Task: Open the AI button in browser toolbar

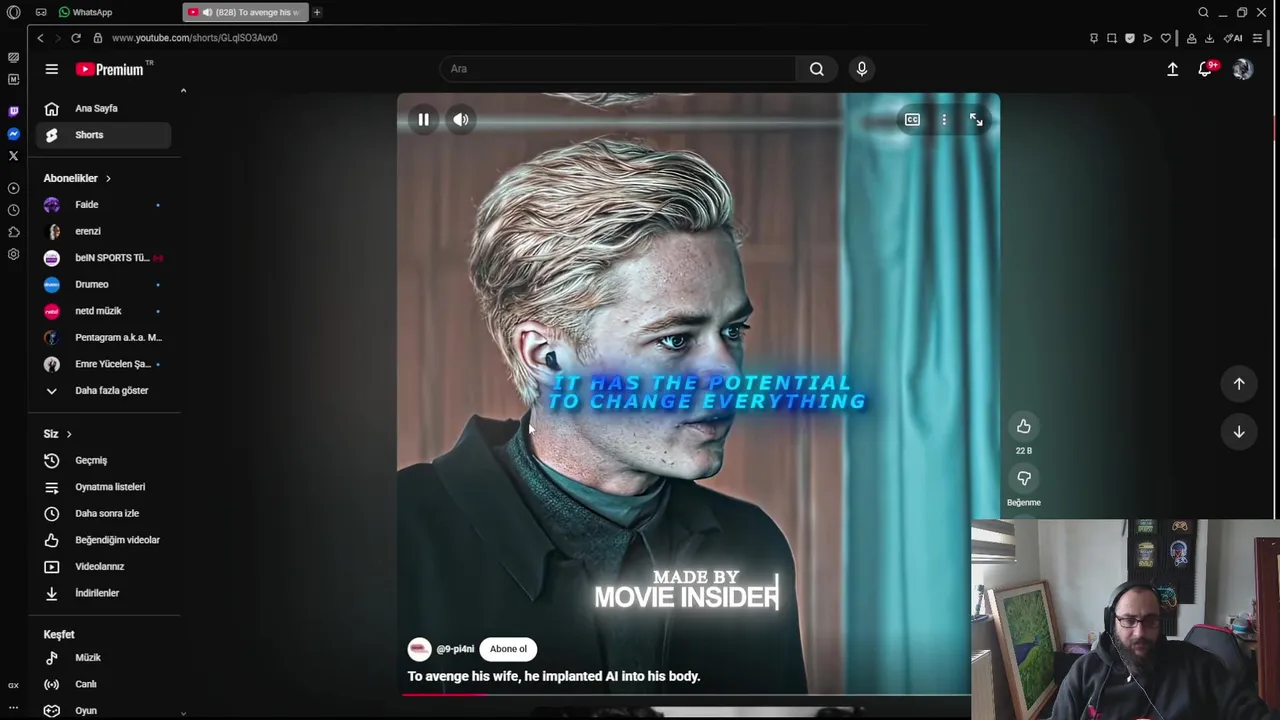Action: point(1233,38)
